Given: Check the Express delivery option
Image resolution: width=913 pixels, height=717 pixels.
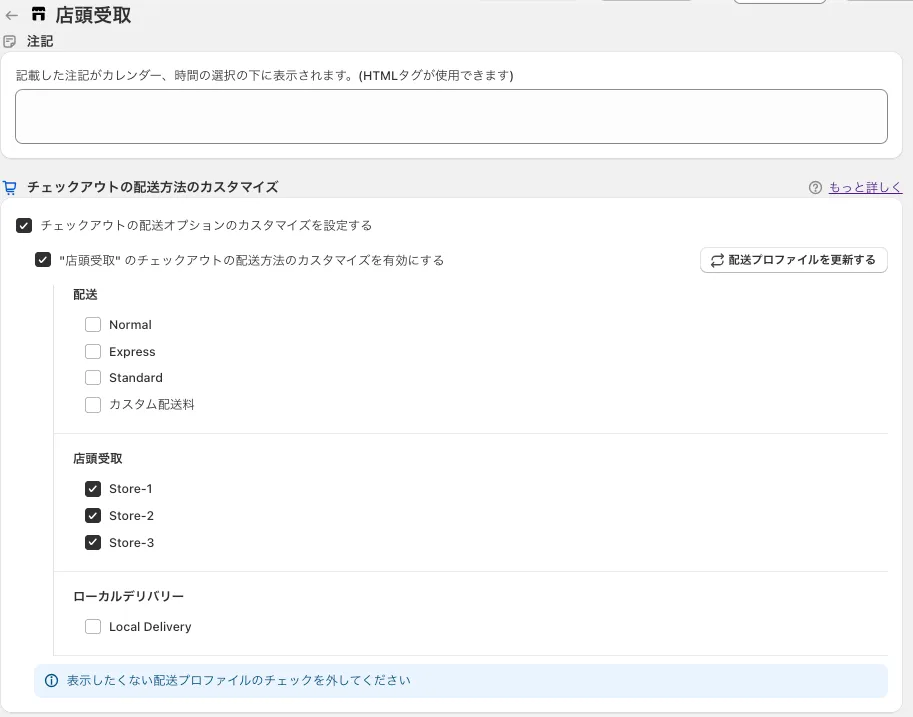Looking at the screenshot, I should (x=93, y=352).
